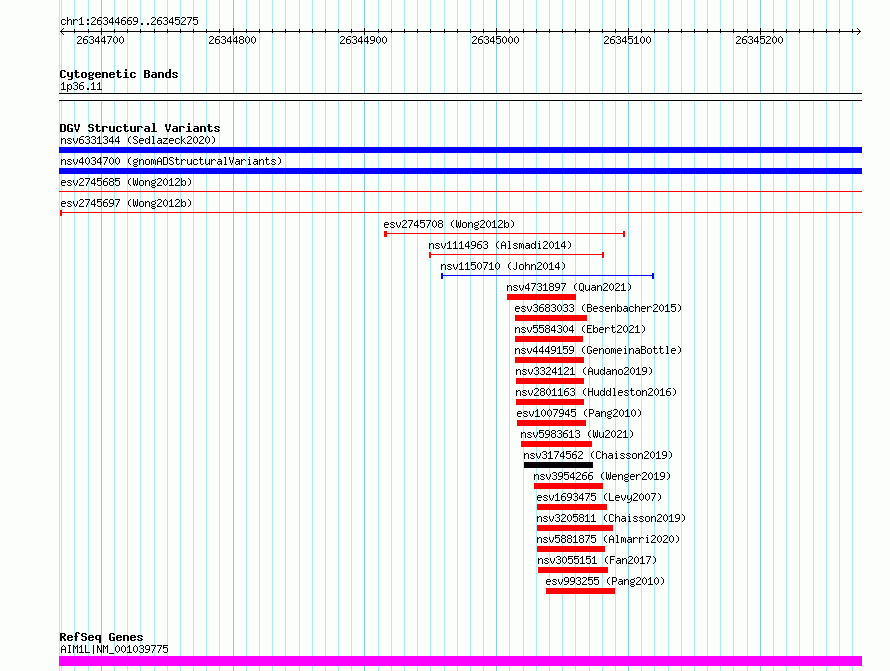The width and height of the screenshot is (890, 671).
Task: Open nsv3174562 (Chaisson2019) variant label
Action: pyautogui.click(x=598, y=455)
